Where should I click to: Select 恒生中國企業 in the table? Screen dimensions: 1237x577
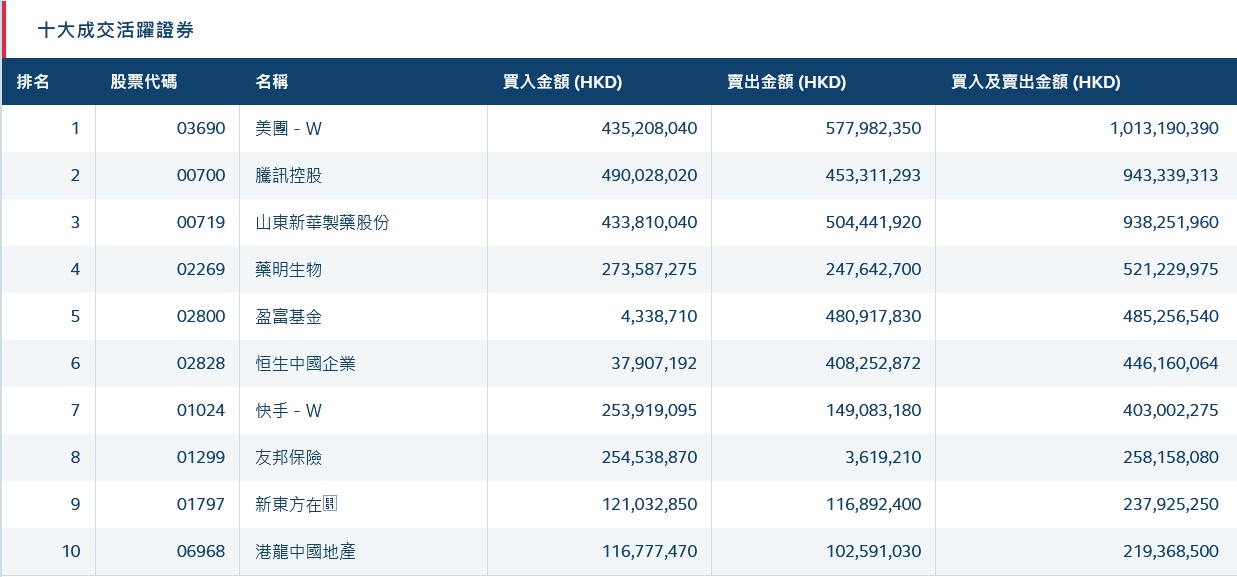tap(305, 363)
